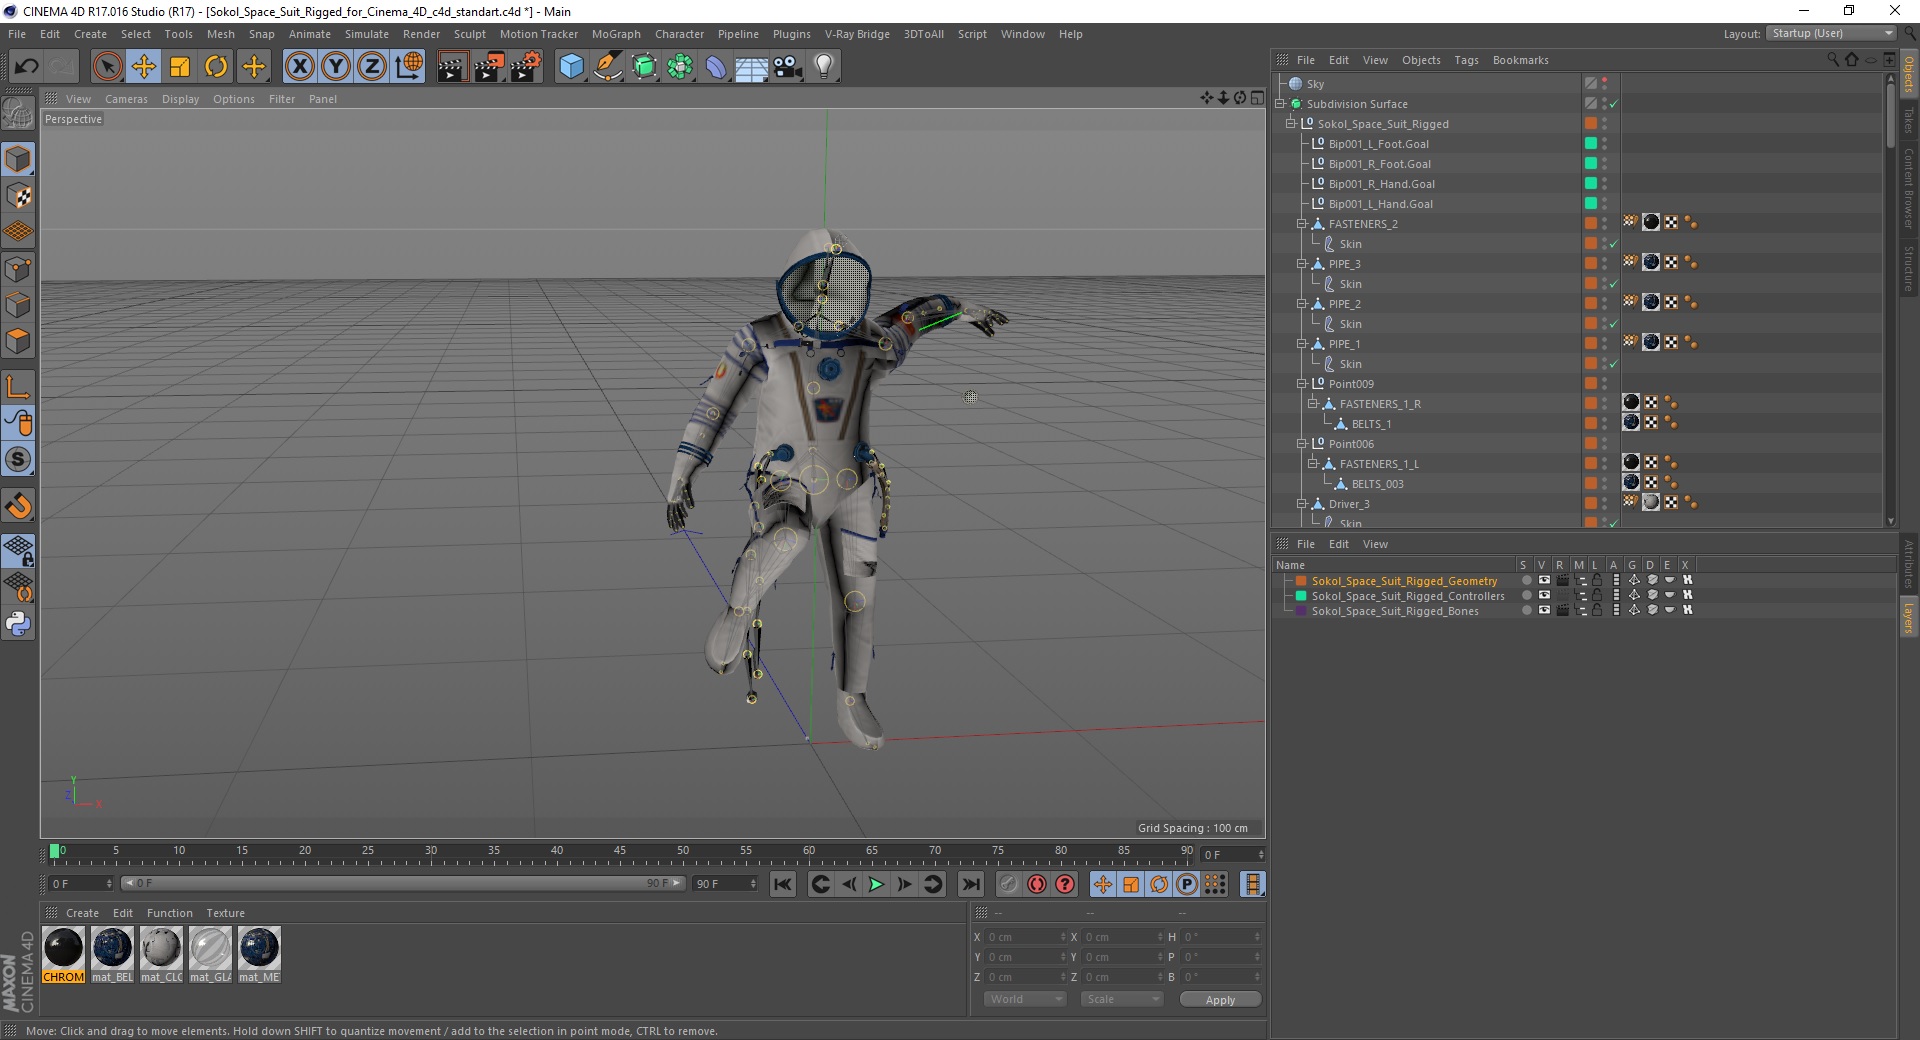Add a Cube primitive object
Viewport: 1920px width, 1040px height.
point(571,67)
